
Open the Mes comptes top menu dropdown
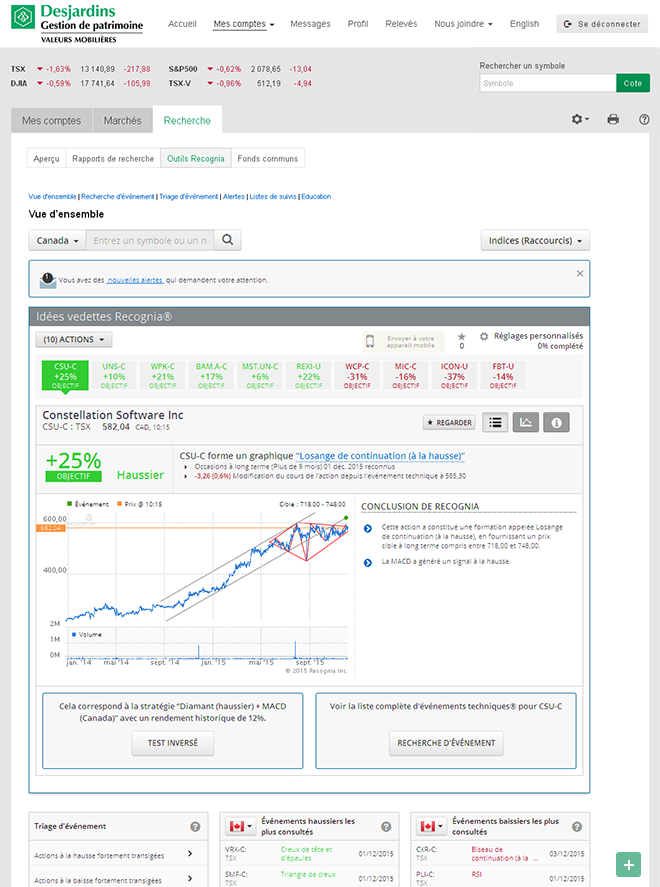coord(244,24)
